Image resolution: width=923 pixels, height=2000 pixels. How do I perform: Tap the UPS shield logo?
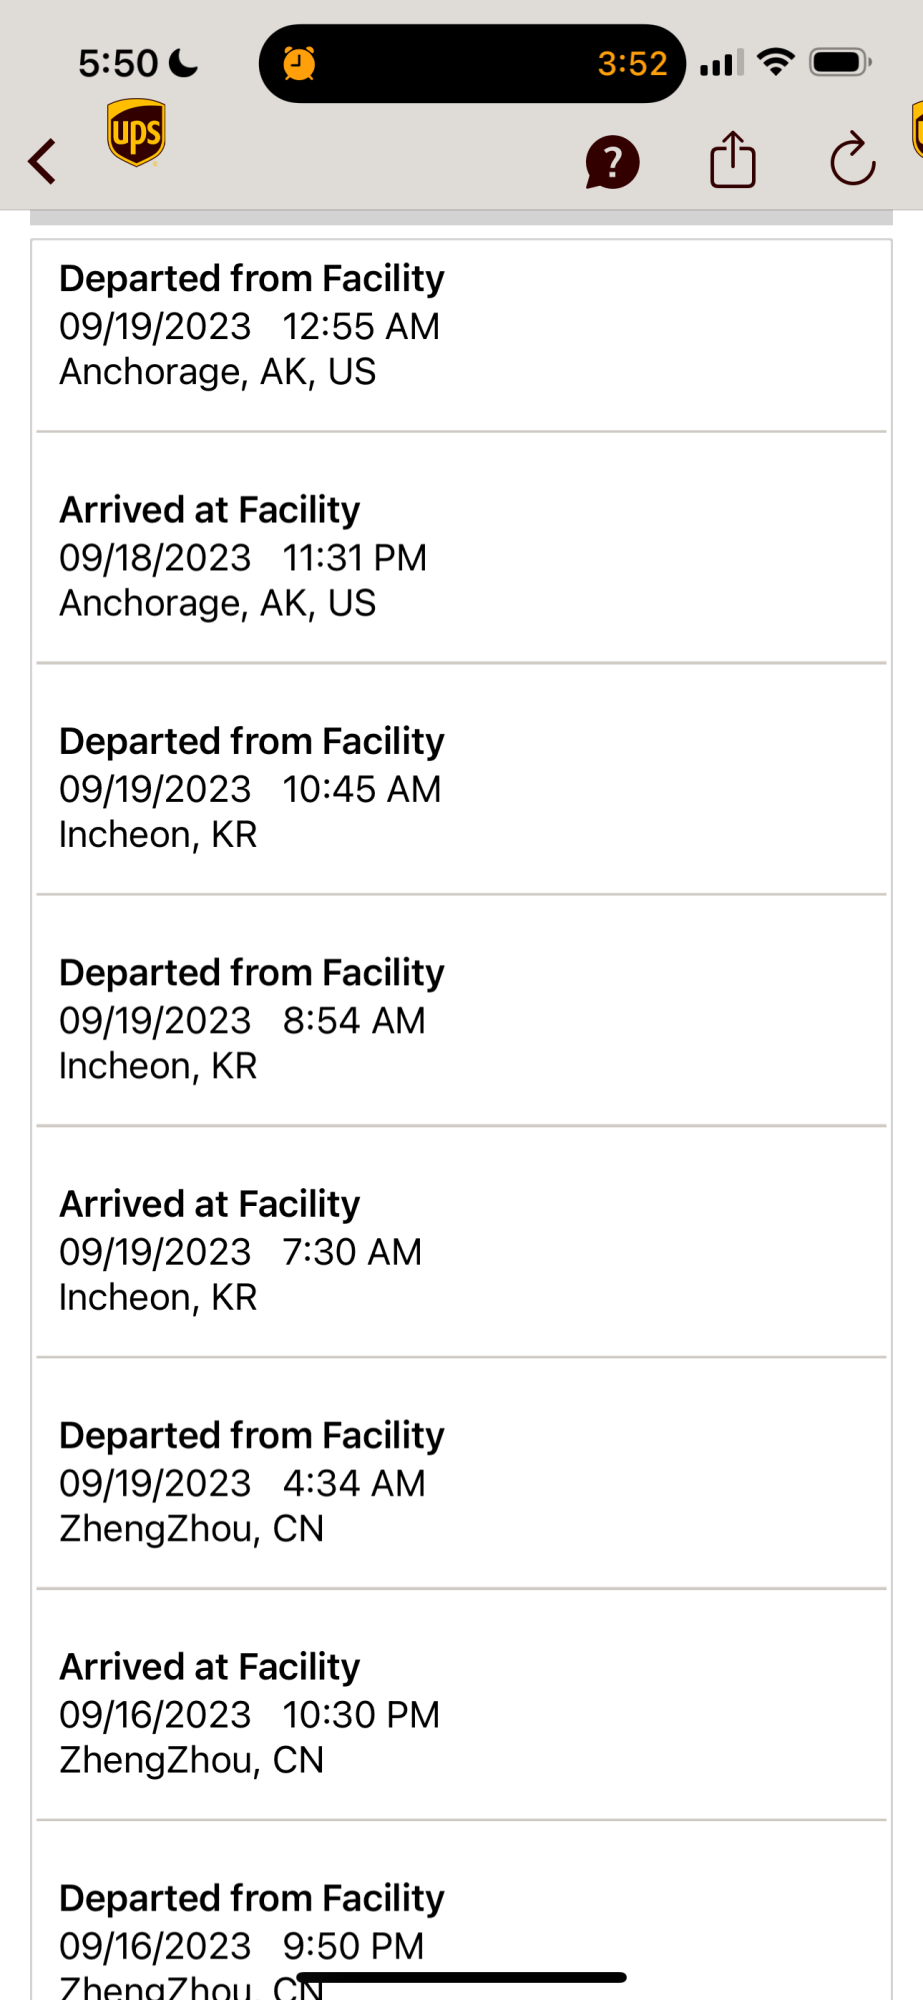point(136,132)
